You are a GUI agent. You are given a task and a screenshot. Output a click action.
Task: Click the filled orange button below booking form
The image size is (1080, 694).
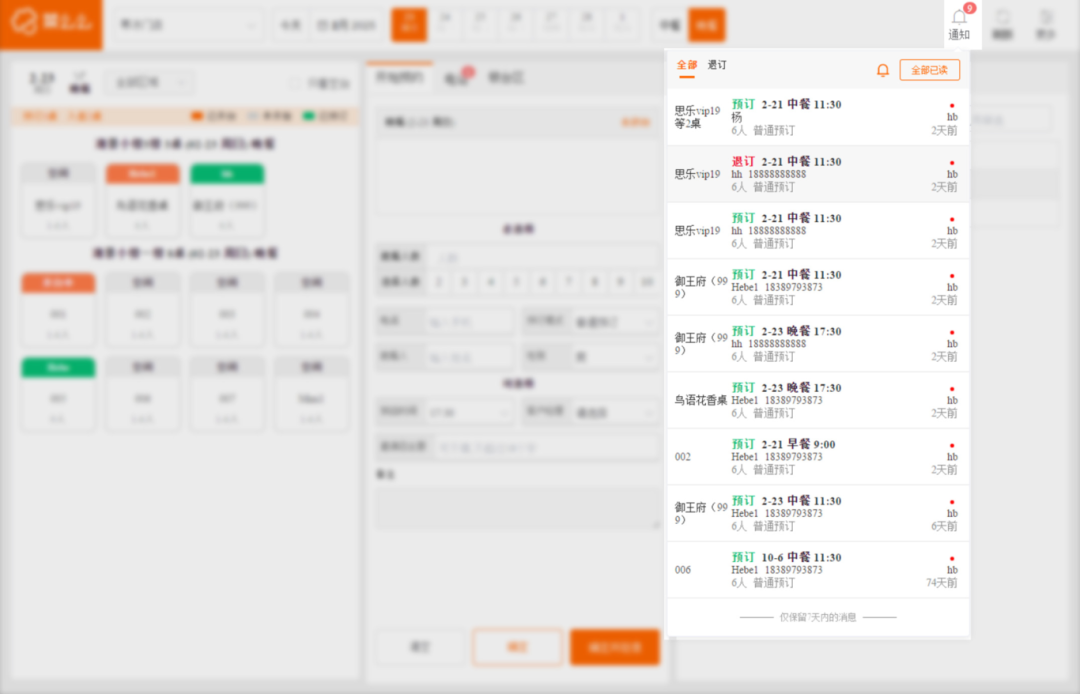615,647
